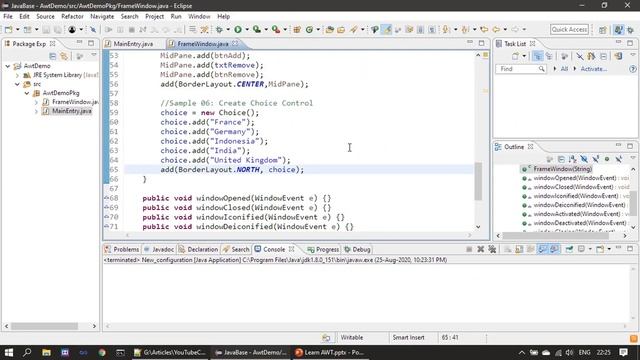
Task: Click the Run with Coverage toolbar icon
Action: click(256, 29)
